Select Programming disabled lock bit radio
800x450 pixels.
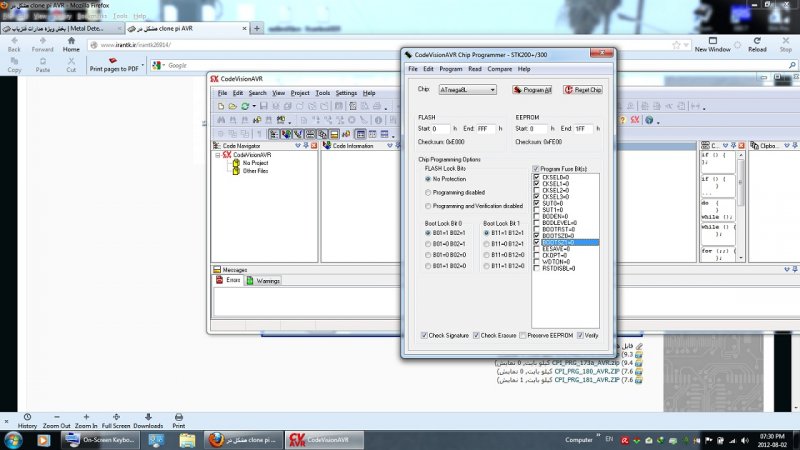click(428, 193)
